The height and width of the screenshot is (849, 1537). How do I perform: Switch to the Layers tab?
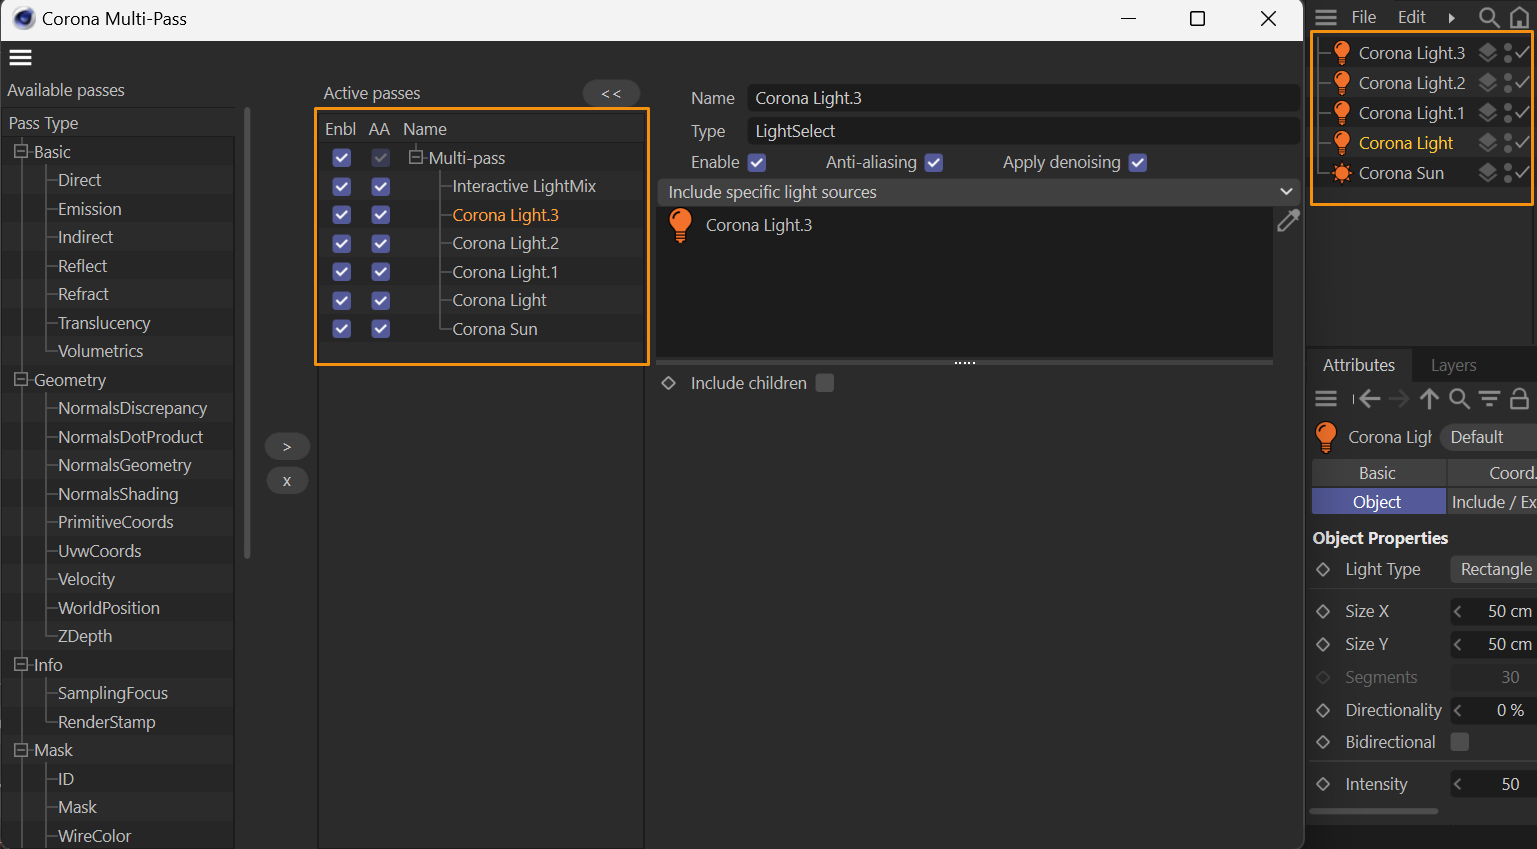tap(1453, 365)
